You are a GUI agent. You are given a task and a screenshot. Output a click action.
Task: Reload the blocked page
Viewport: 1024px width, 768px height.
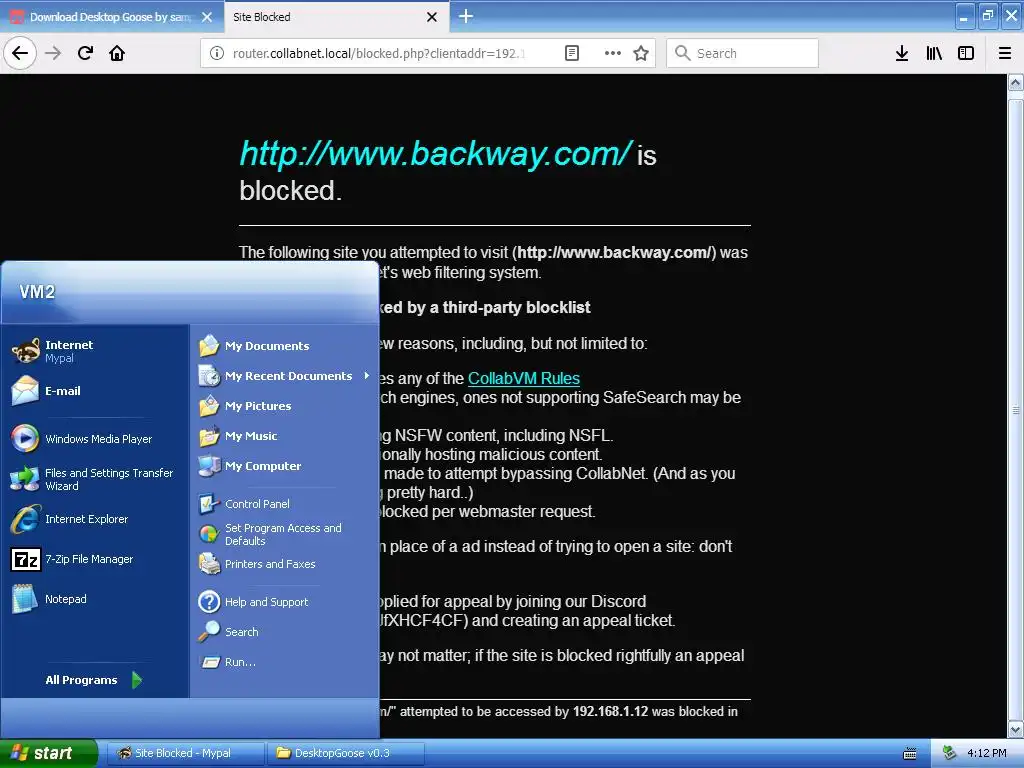(x=85, y=53)
